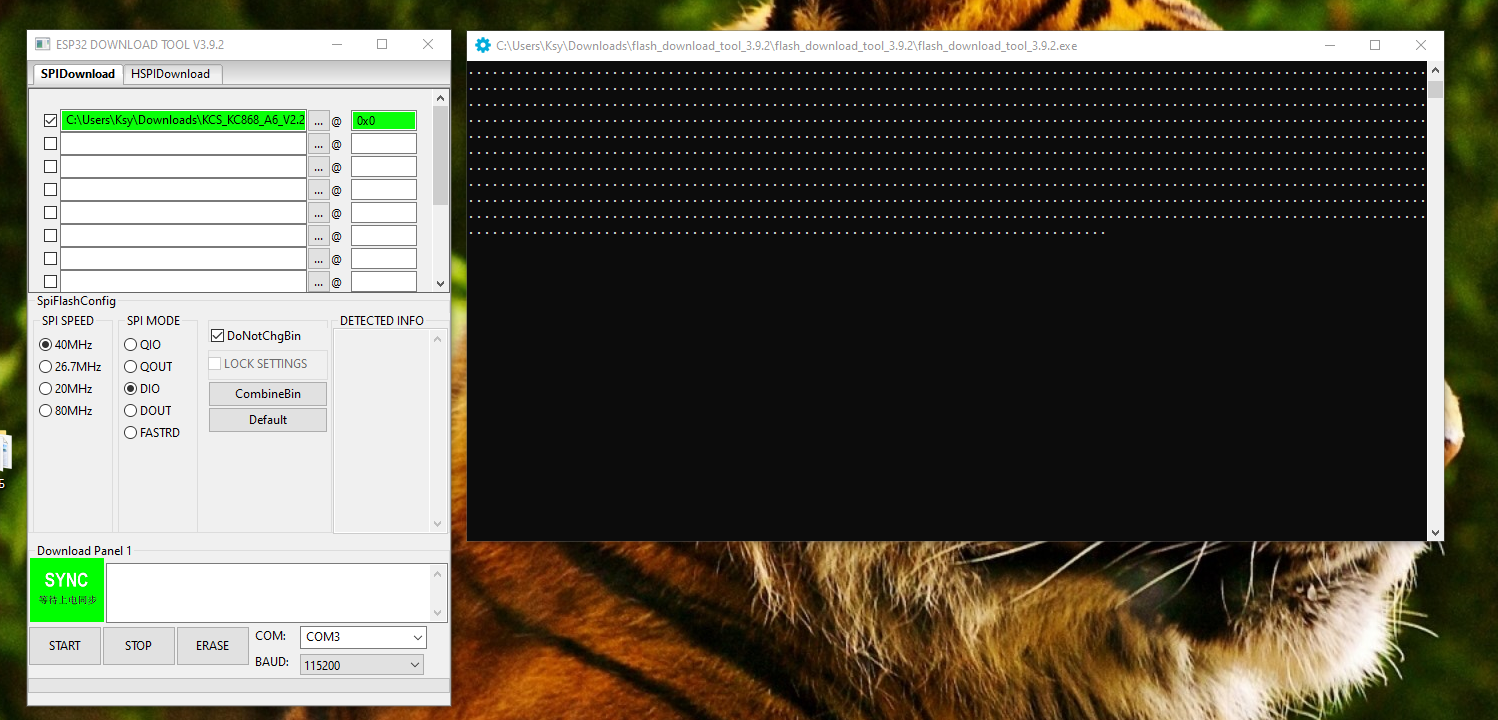The width and height of the screenshot is (1498, 720).
Task: Open the COM port dropdown
Action: [363, 637]
